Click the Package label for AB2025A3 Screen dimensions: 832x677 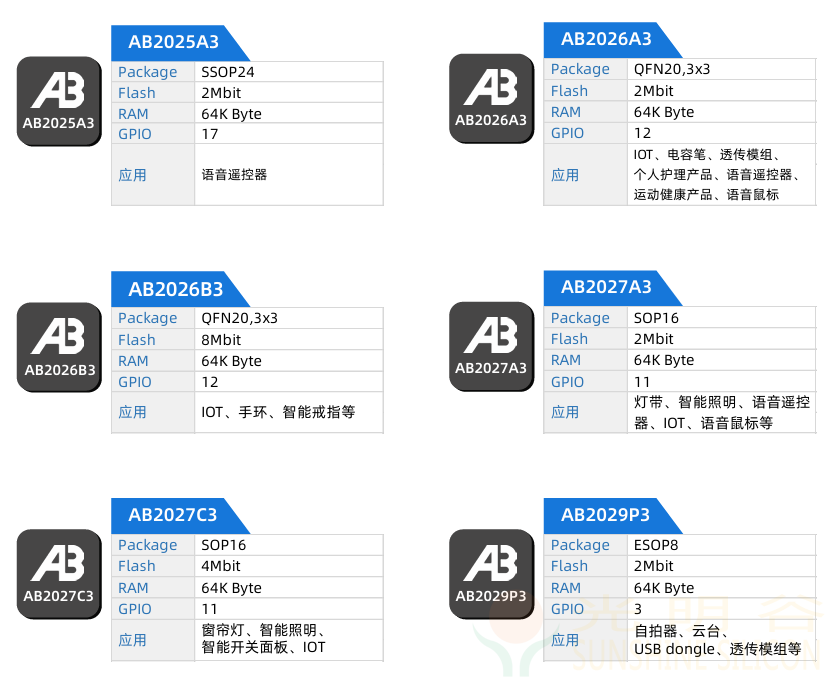[147, 72]
